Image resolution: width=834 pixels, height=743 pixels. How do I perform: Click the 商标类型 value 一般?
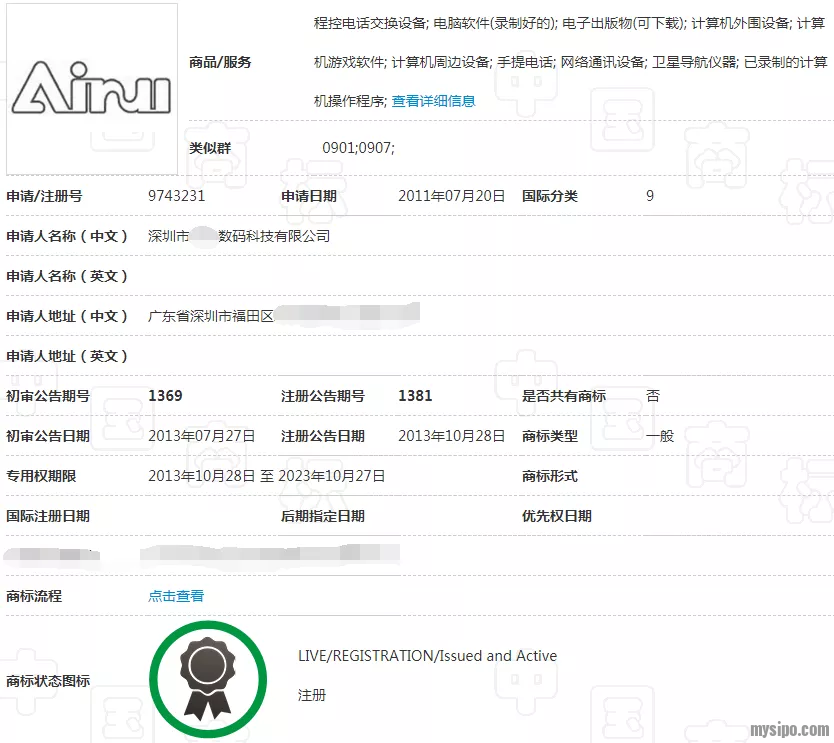point(660,436)
